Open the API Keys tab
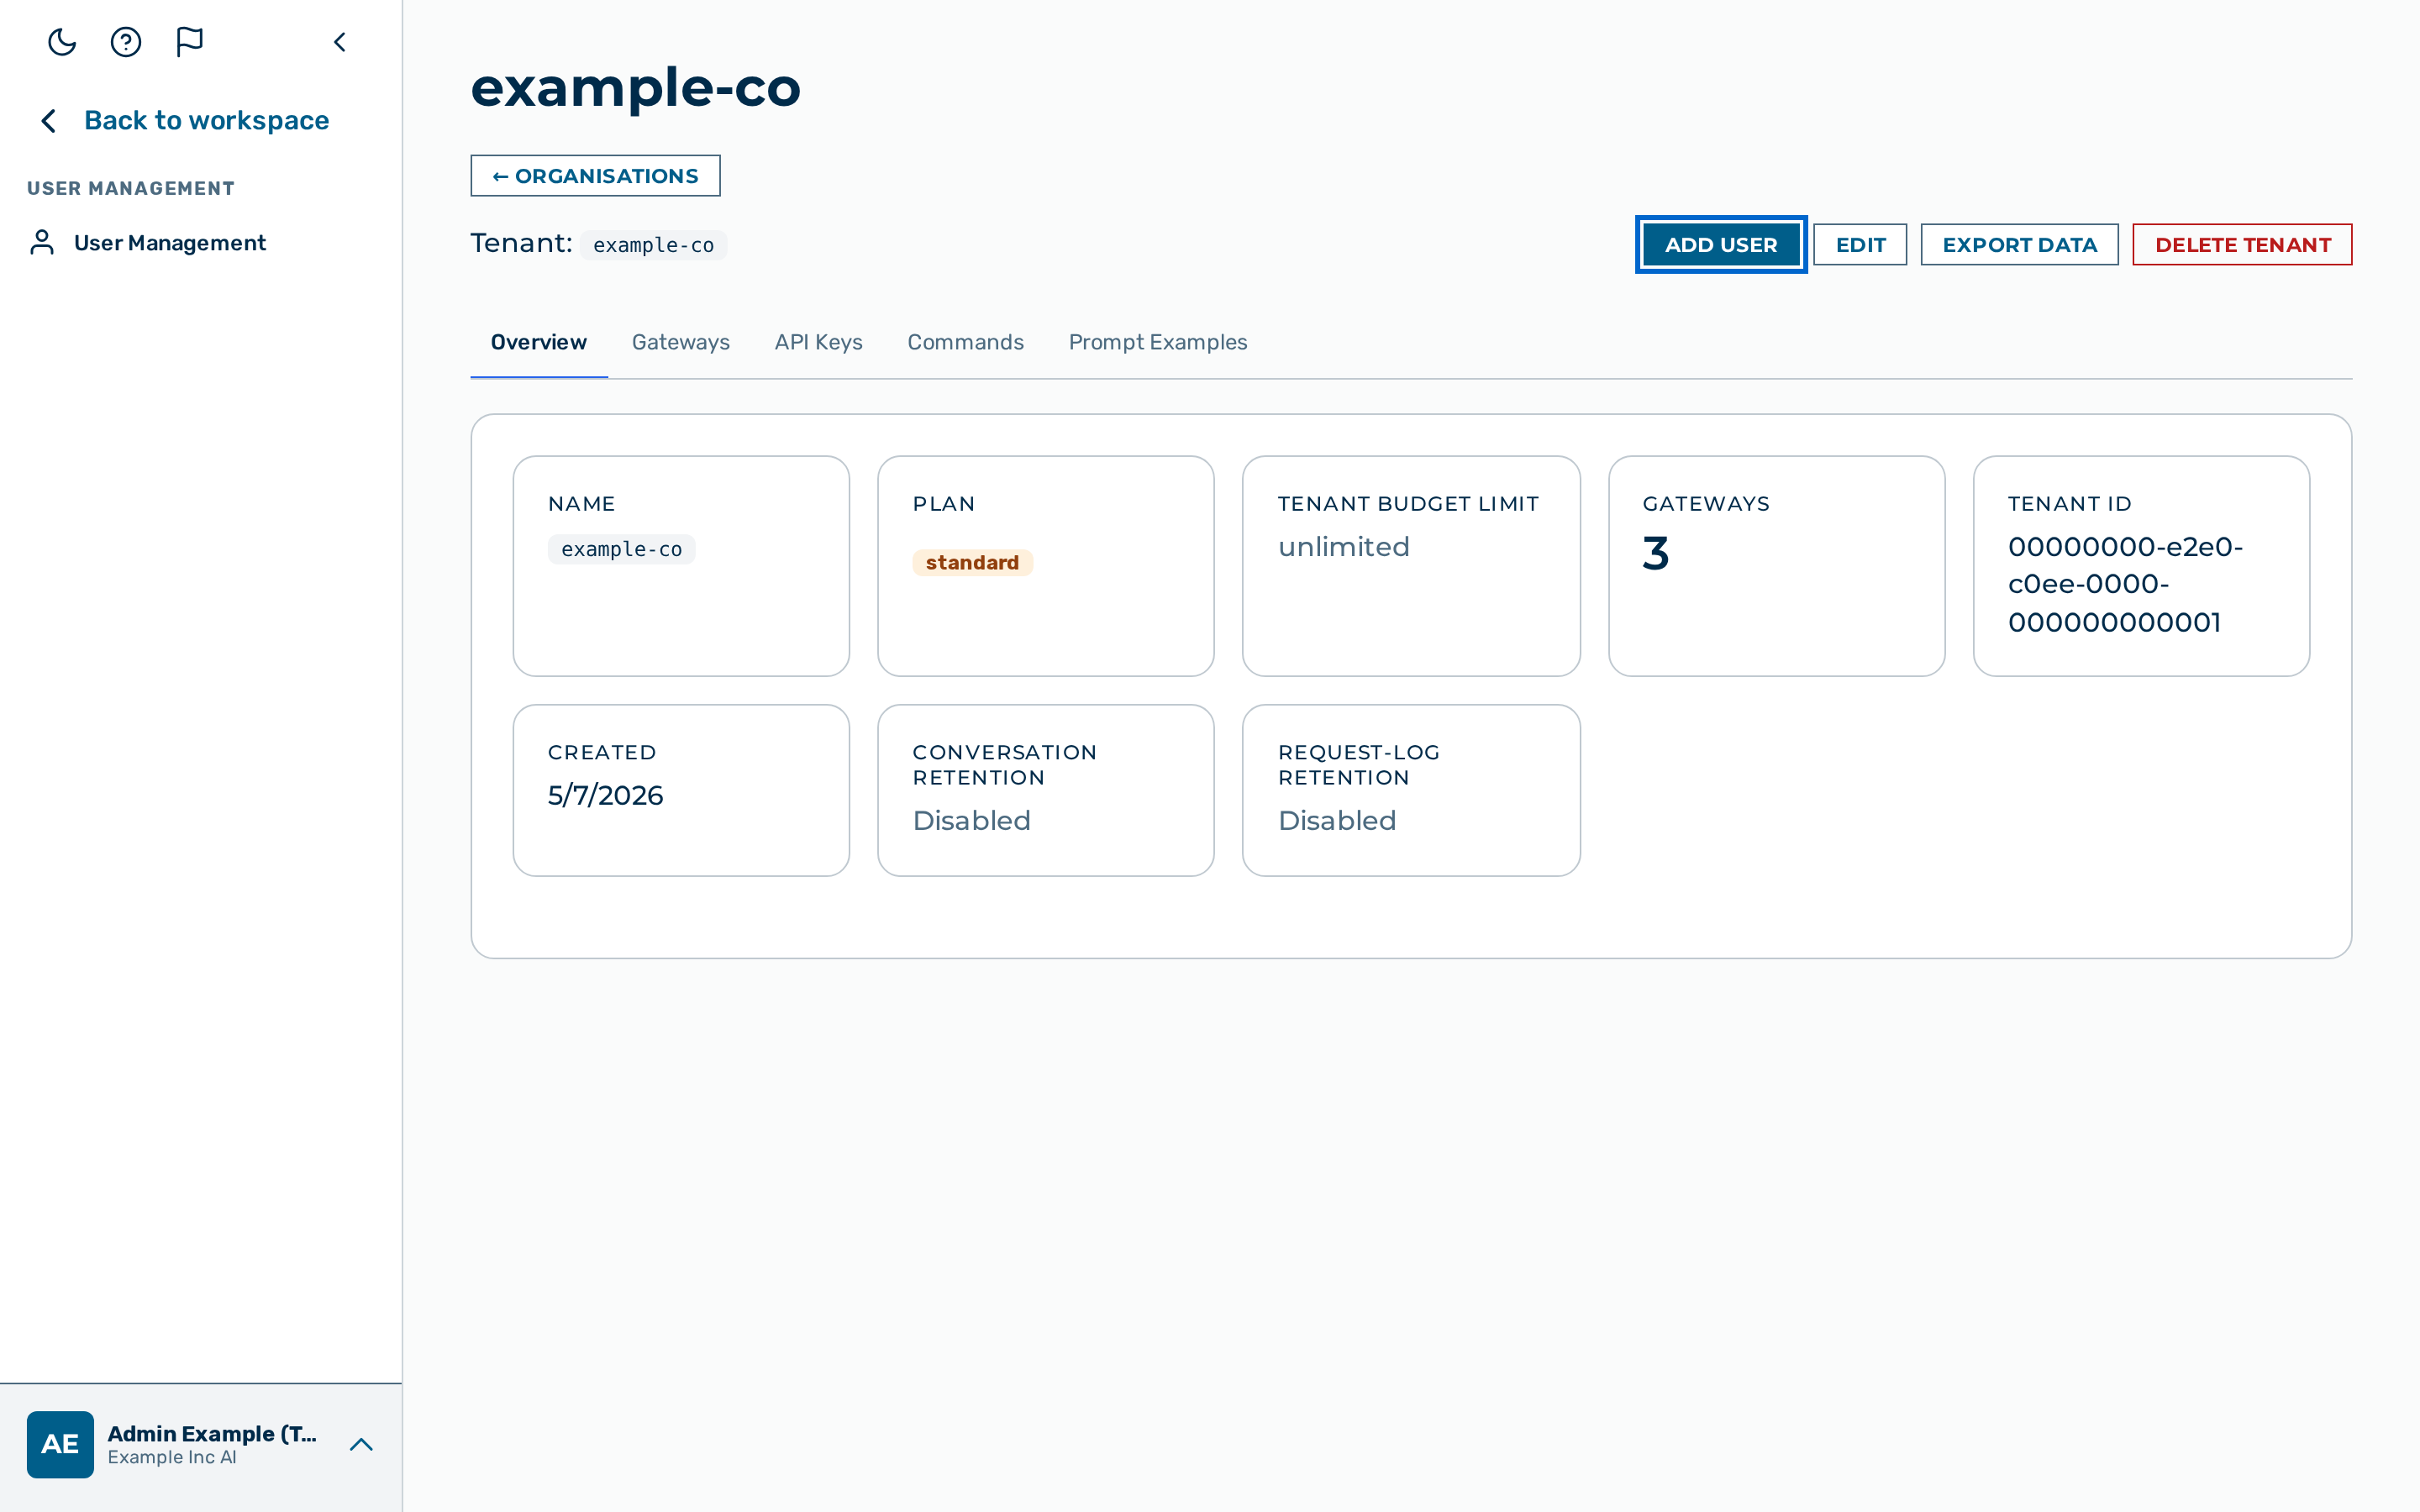The width and height of the screenshot is (2420, 1512). tap(818, 342)
